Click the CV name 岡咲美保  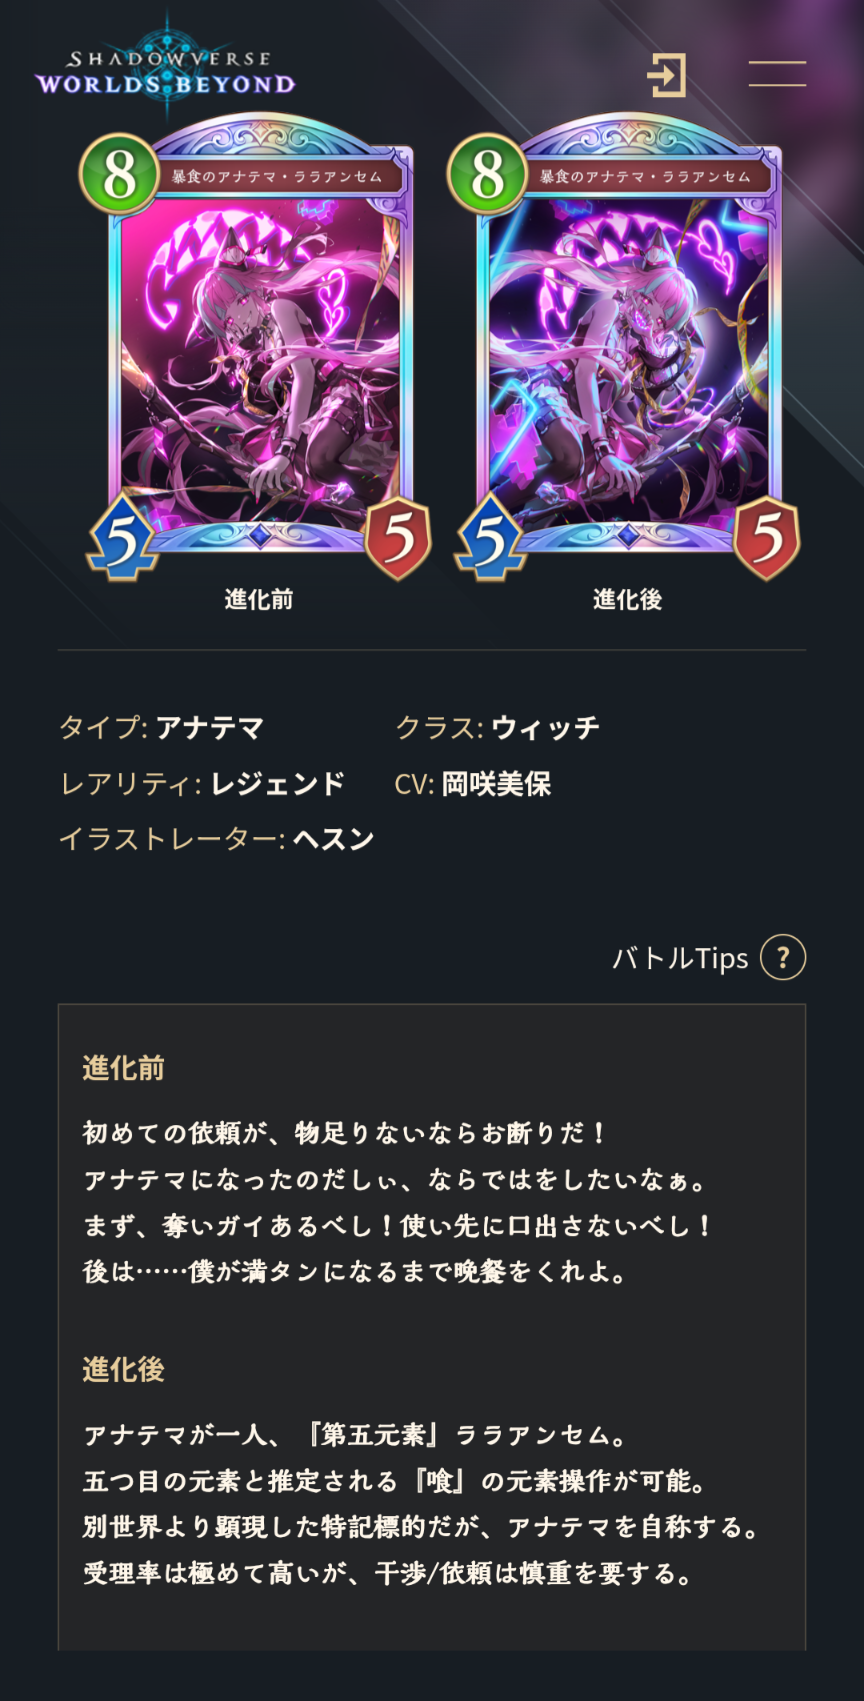(x=497, y=783)
